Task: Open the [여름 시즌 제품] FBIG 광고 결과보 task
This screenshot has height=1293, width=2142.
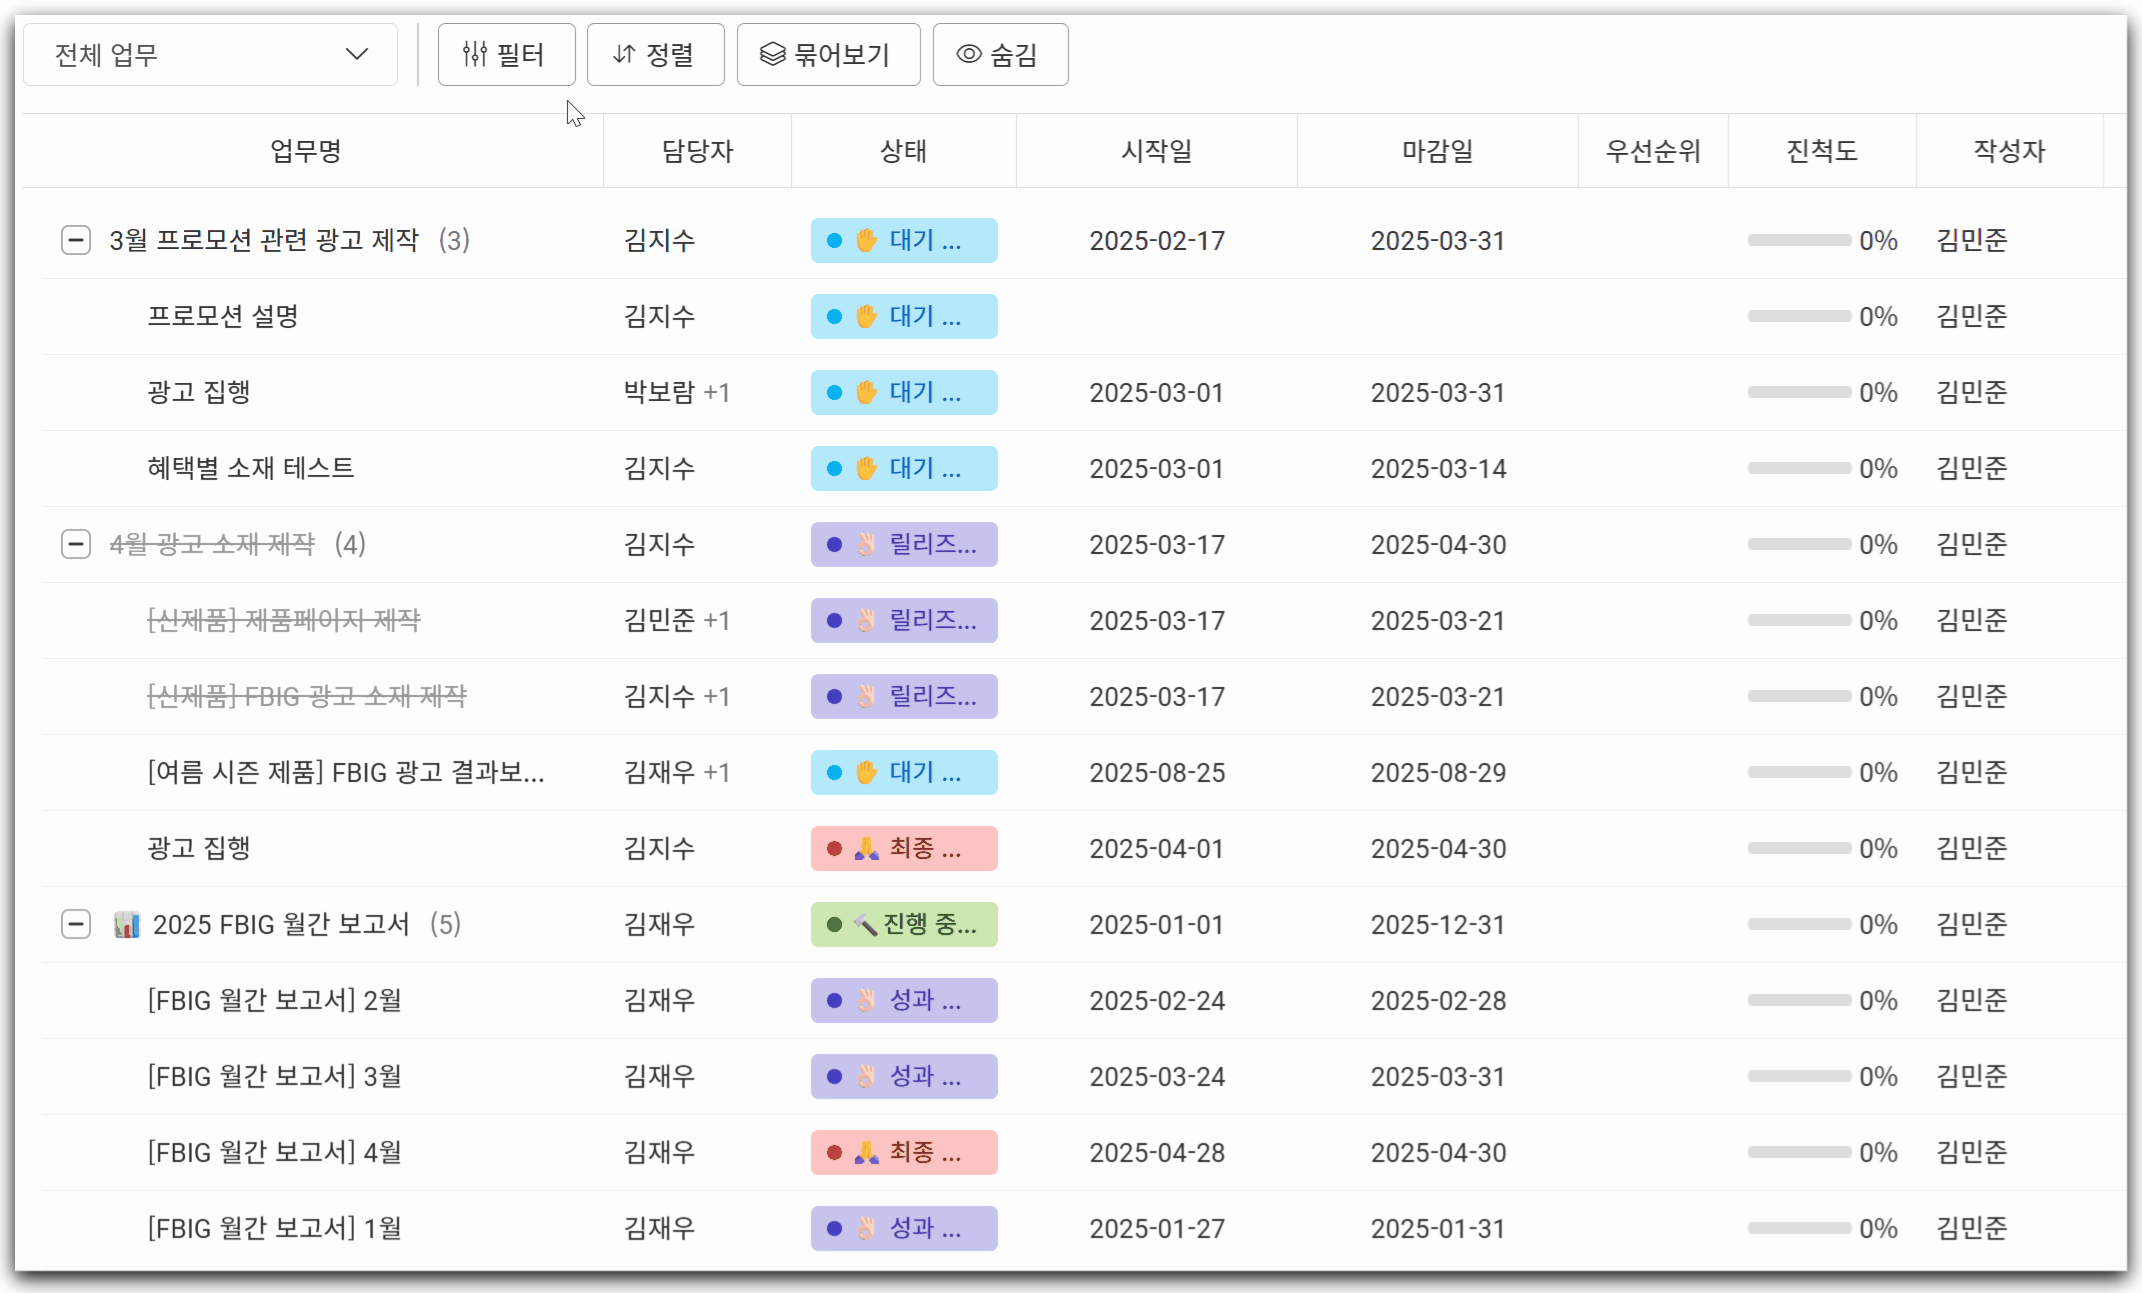Action: [345, 772]
